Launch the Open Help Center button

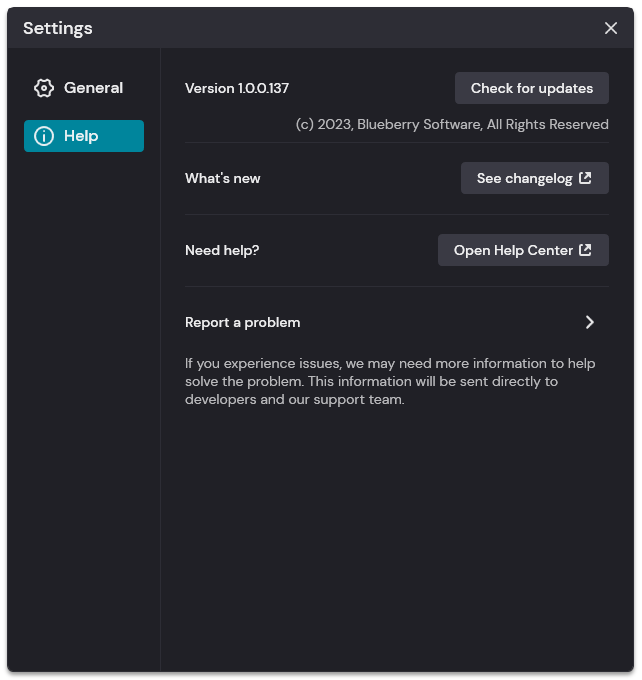click(523, 250)
